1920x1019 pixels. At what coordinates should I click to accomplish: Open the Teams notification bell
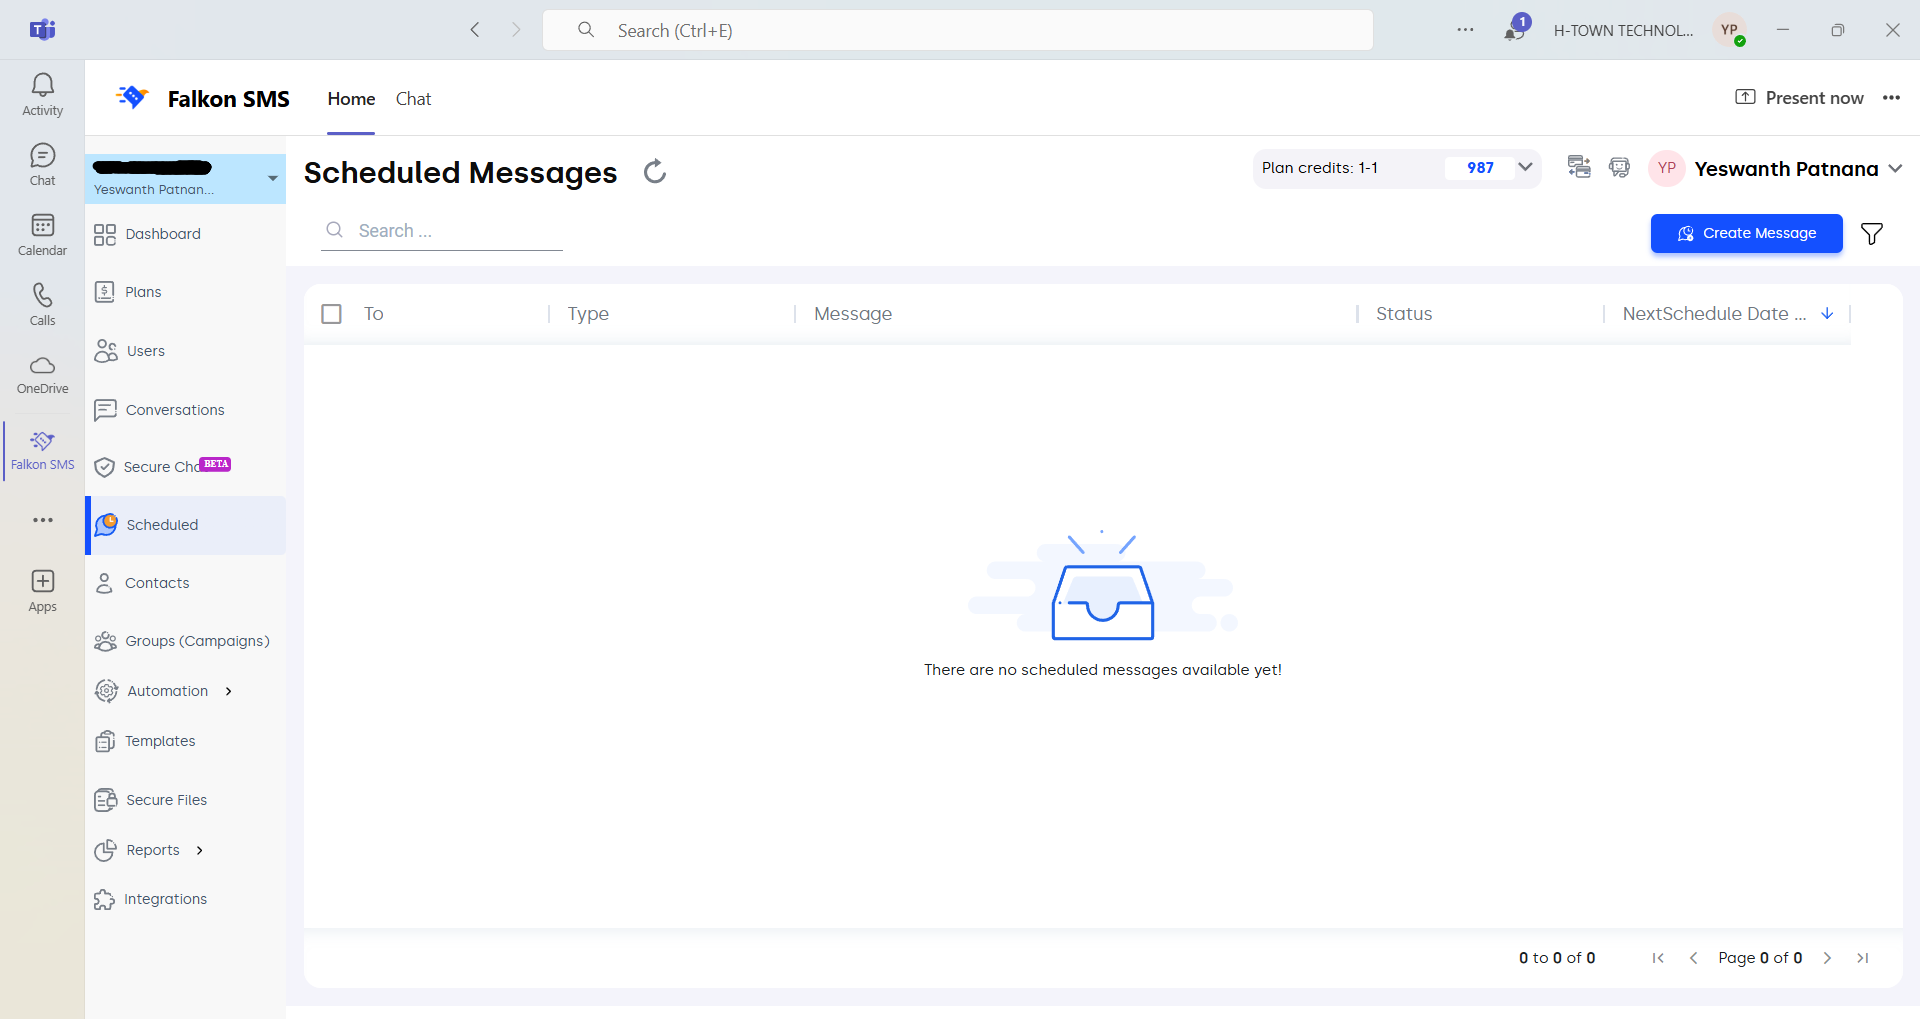[x=1515, y=30]
